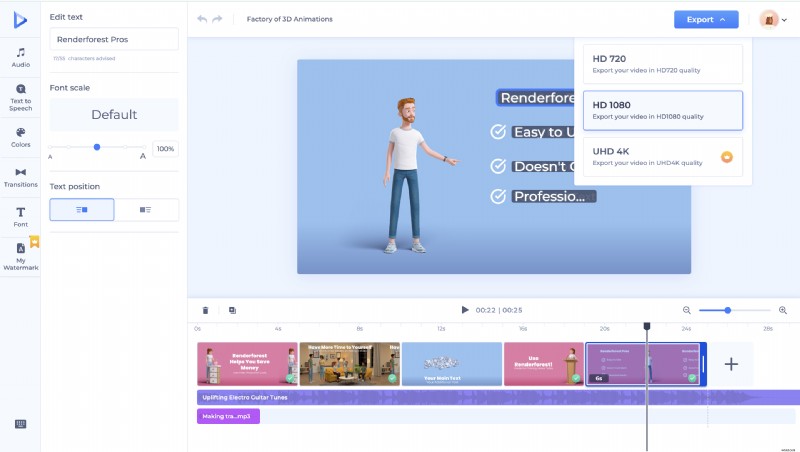Image resolution: width=800 pixels, height=452 pixels.
Task: Choose image-left text-right position
Action: pyautogui.click(x=146, y=210)
